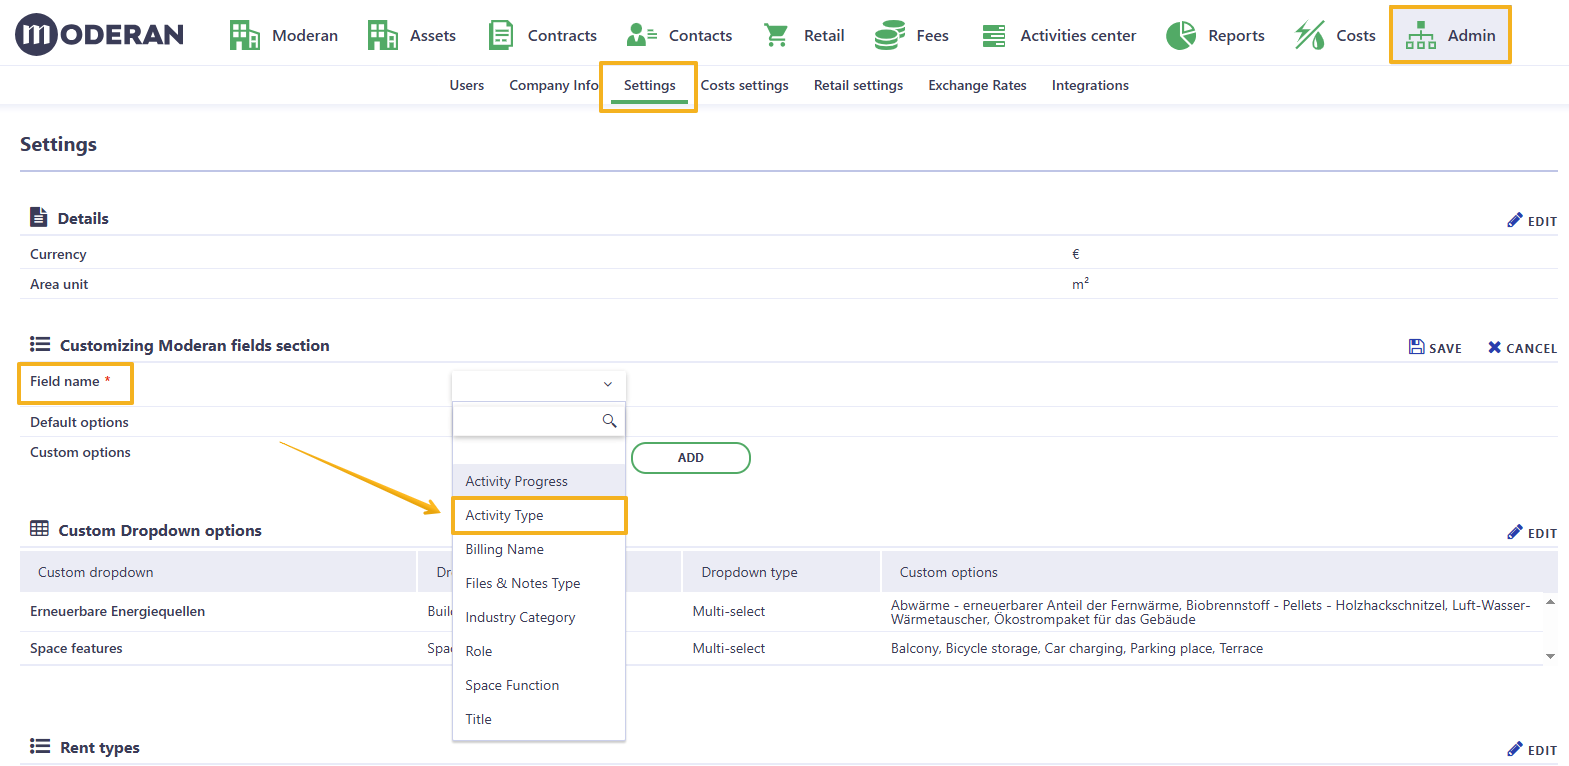Select Activity Progress from the dropdown list

(539, 481)
